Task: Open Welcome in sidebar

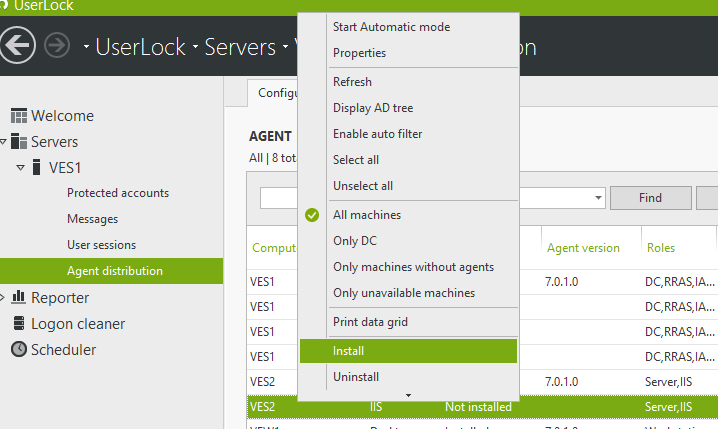Action: tap(62, 116)
